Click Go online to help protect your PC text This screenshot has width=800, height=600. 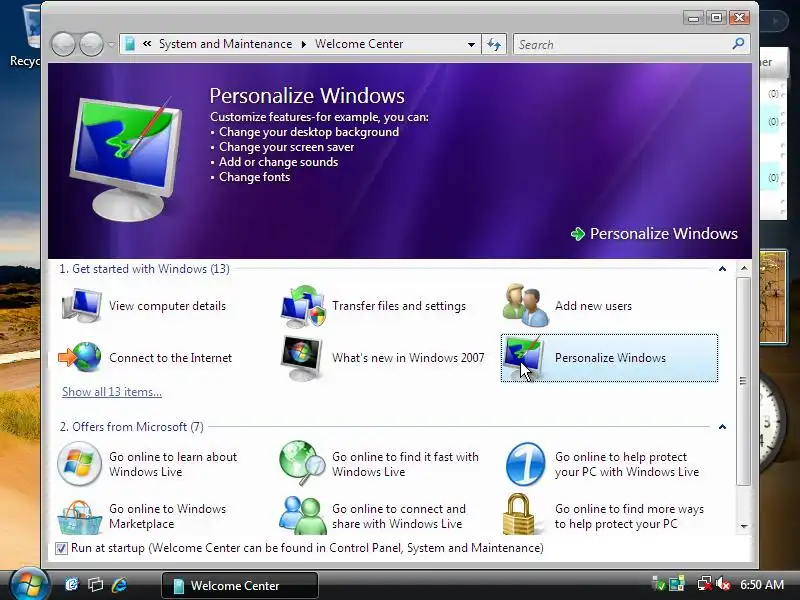[627, 464]
